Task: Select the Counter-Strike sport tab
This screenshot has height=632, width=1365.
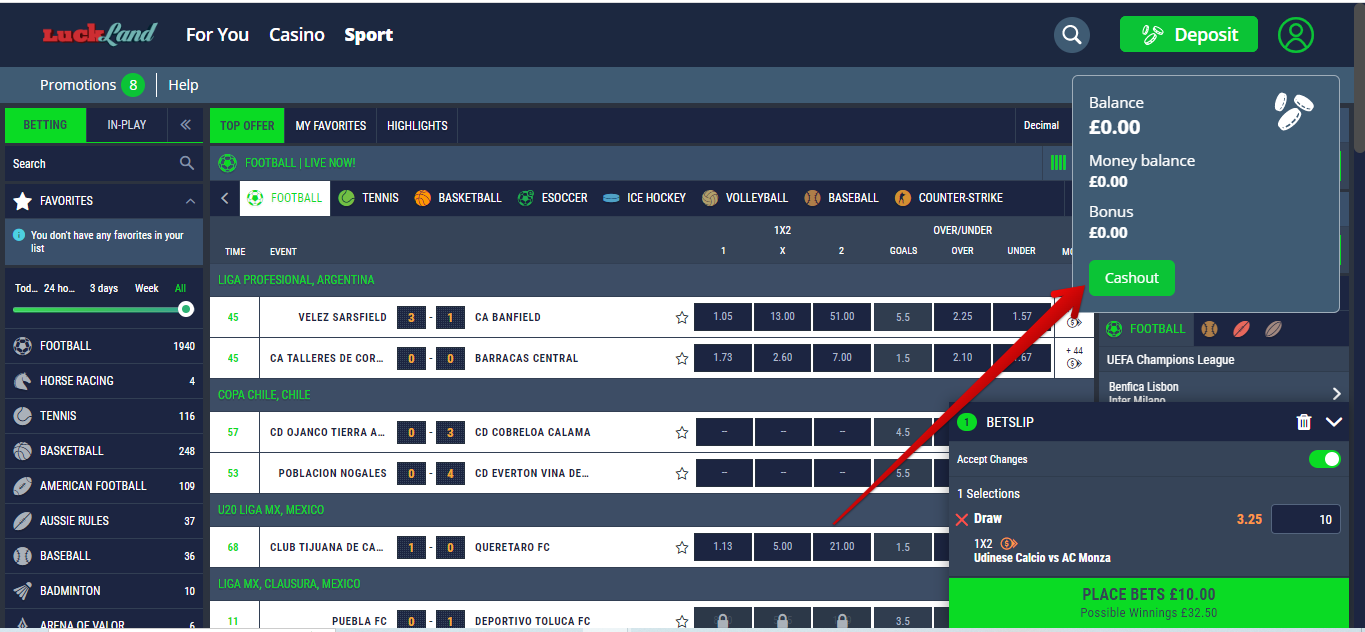Action: pyautogui.click(x=948, y=198)
